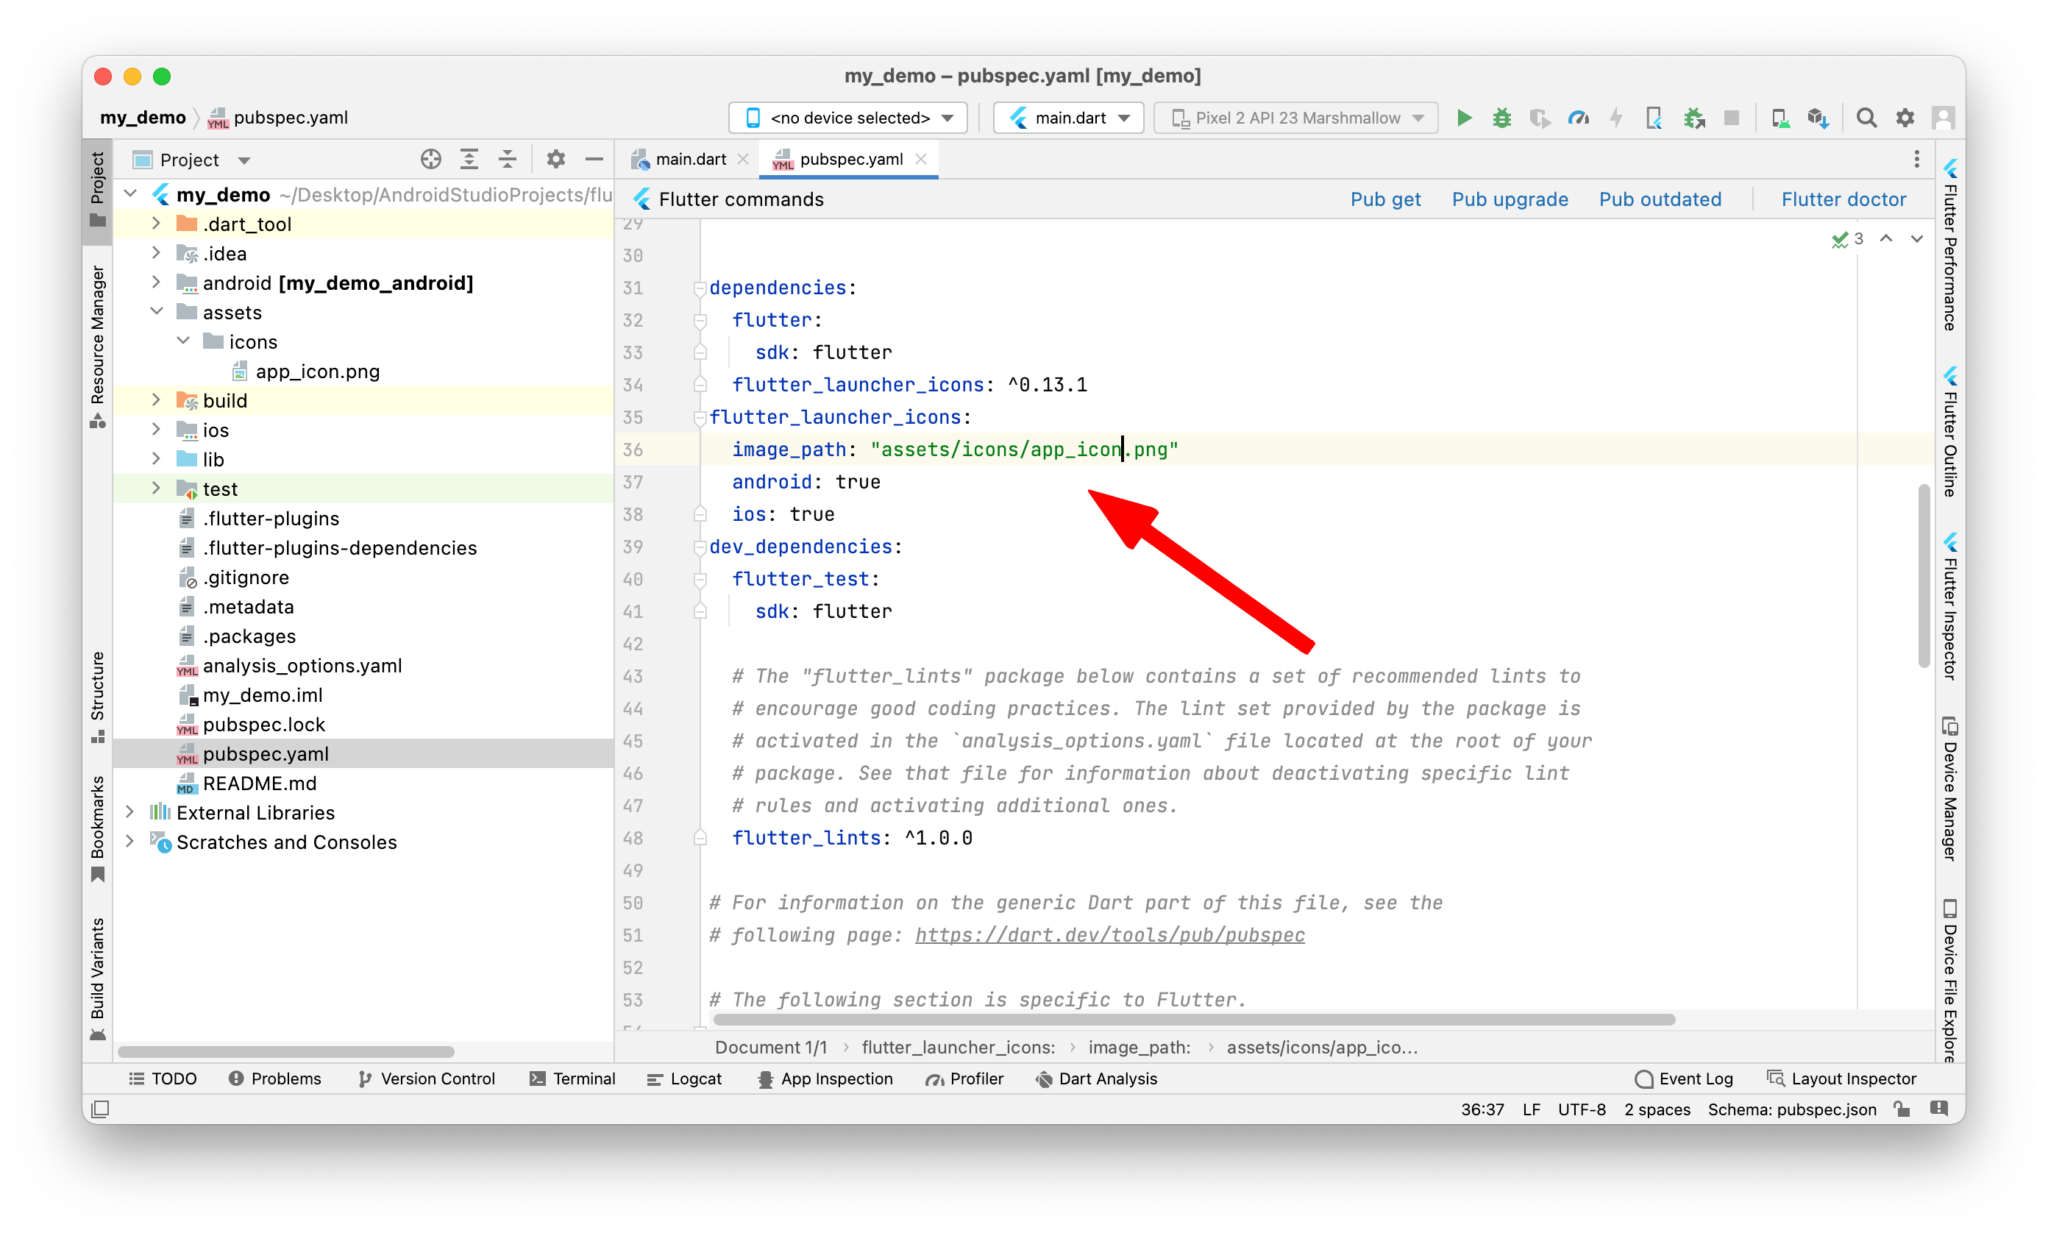Viewport: 2048px width, 1233px height.
Task: Fold the dev_dependencies block in the gutter
Action: pos(700,547)
